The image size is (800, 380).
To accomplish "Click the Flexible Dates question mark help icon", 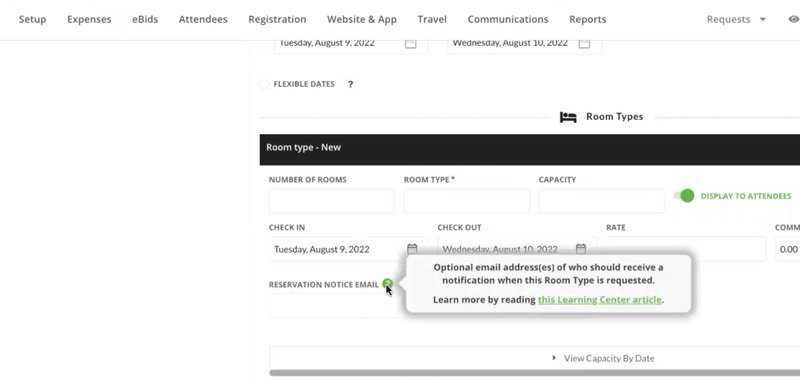I will pyautogui.click(x=350, y=84).
